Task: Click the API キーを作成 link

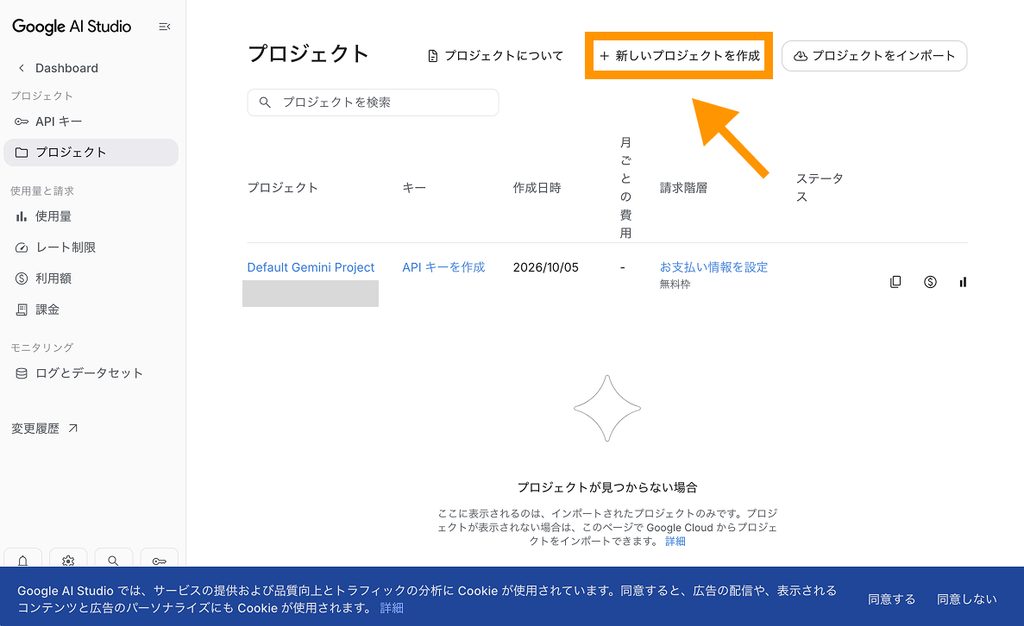Action: pos(443,267)
